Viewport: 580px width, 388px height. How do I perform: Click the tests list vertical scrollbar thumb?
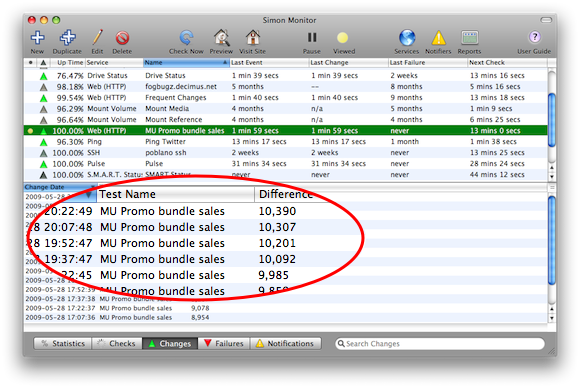[552, 120]
